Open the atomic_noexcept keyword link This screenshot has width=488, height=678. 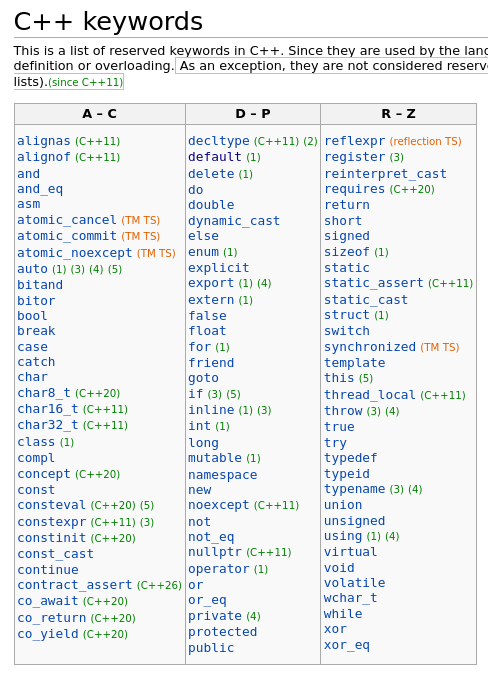pos(74,253)
